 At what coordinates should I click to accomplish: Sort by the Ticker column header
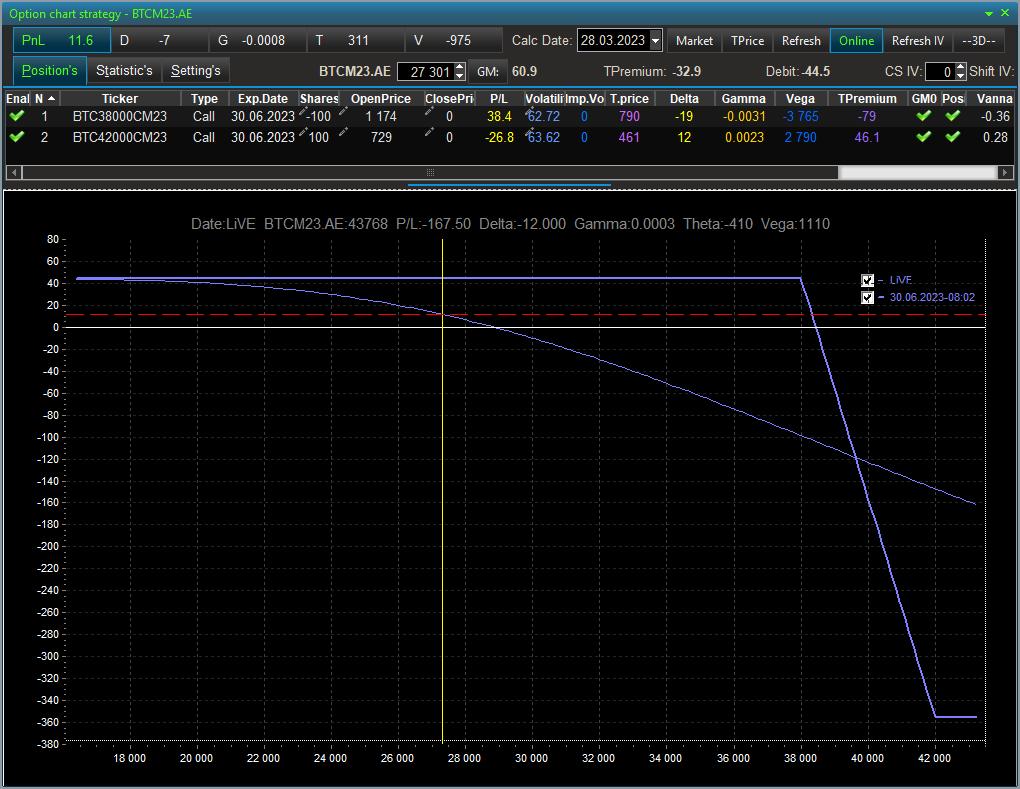tap(120, 98)
